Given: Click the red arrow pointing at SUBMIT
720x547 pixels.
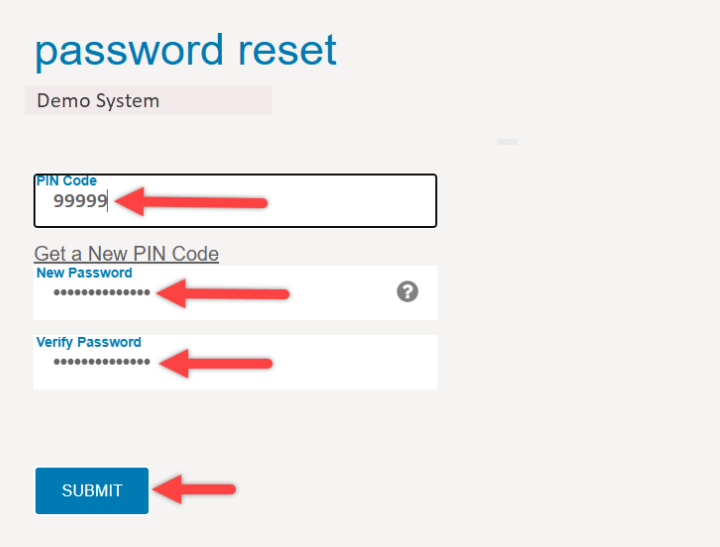Looking at the screenshot, I should (x=195, y=490).
